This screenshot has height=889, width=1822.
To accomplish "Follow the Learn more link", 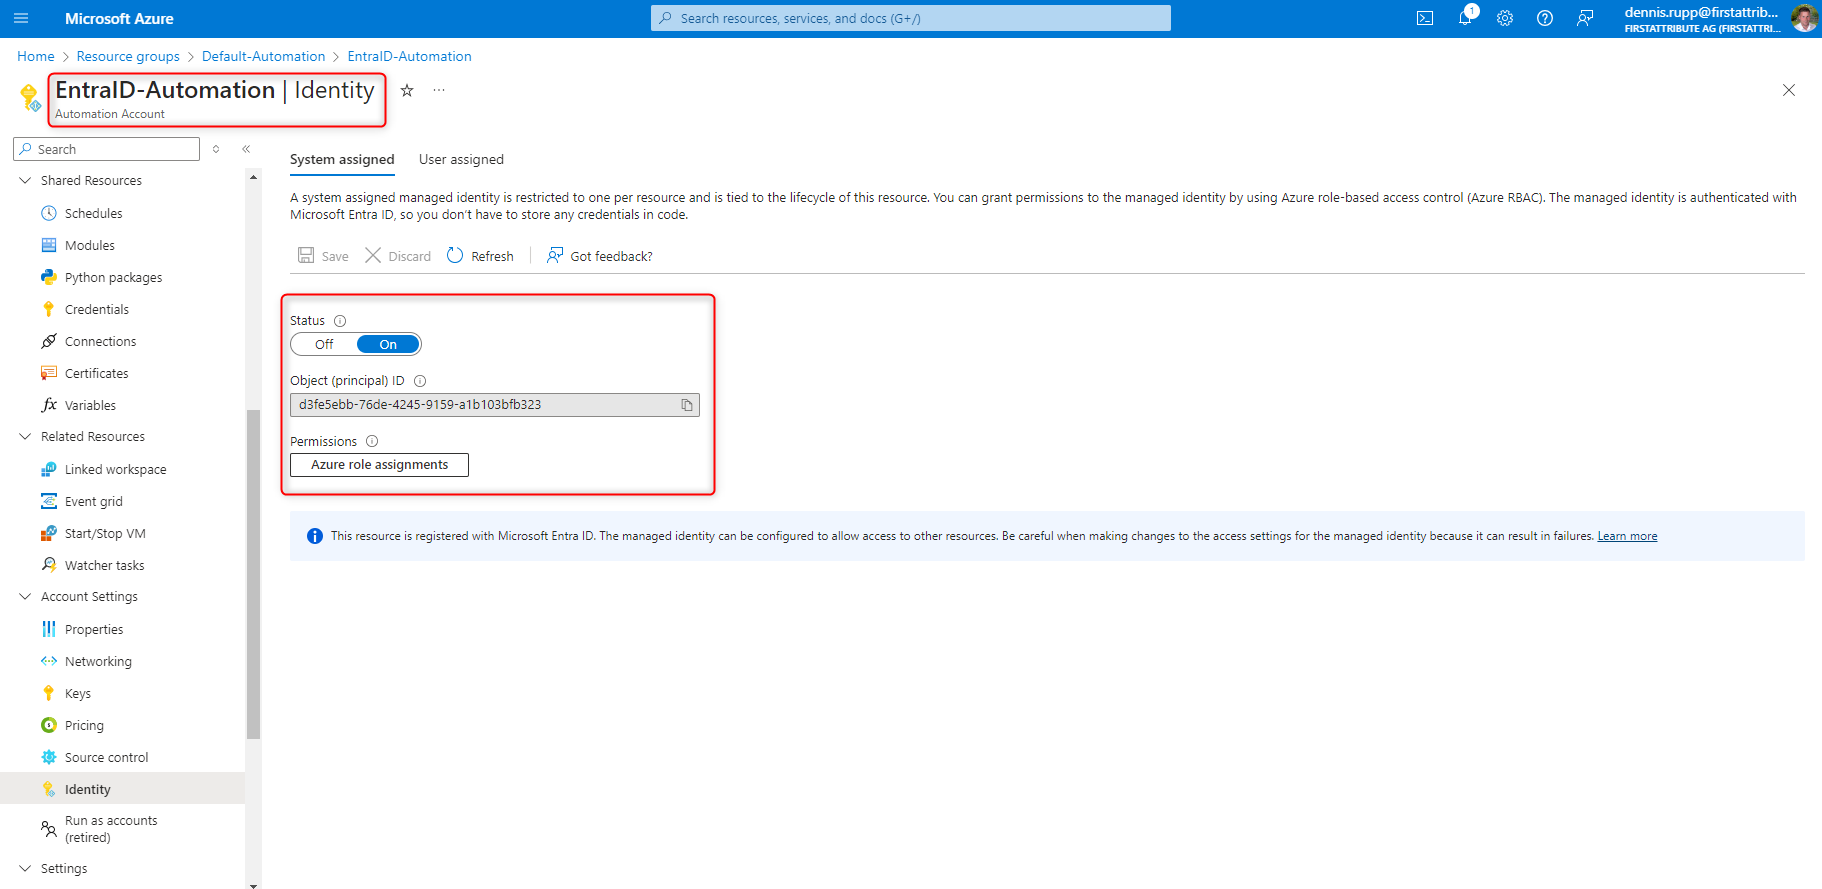I will [x=1627, y=537].
